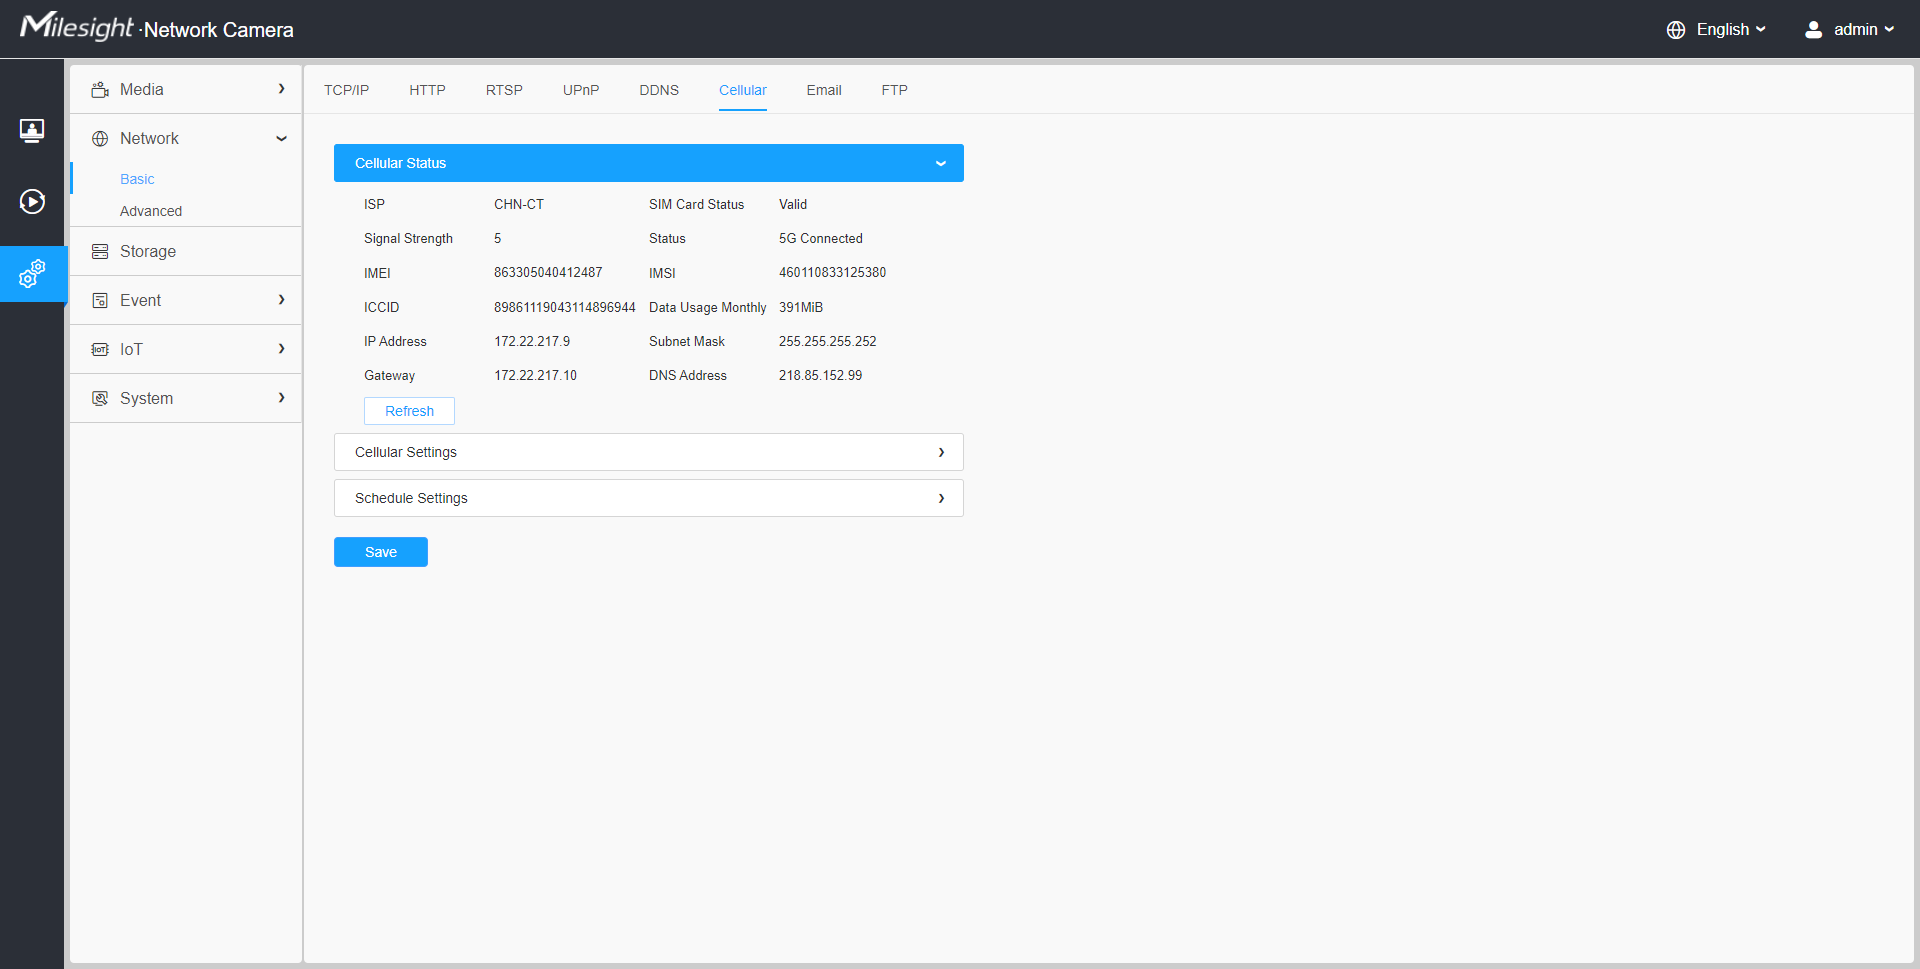Expand the Schedule Settings section
Screen dimensions: 1920x969
coord(649,498)
